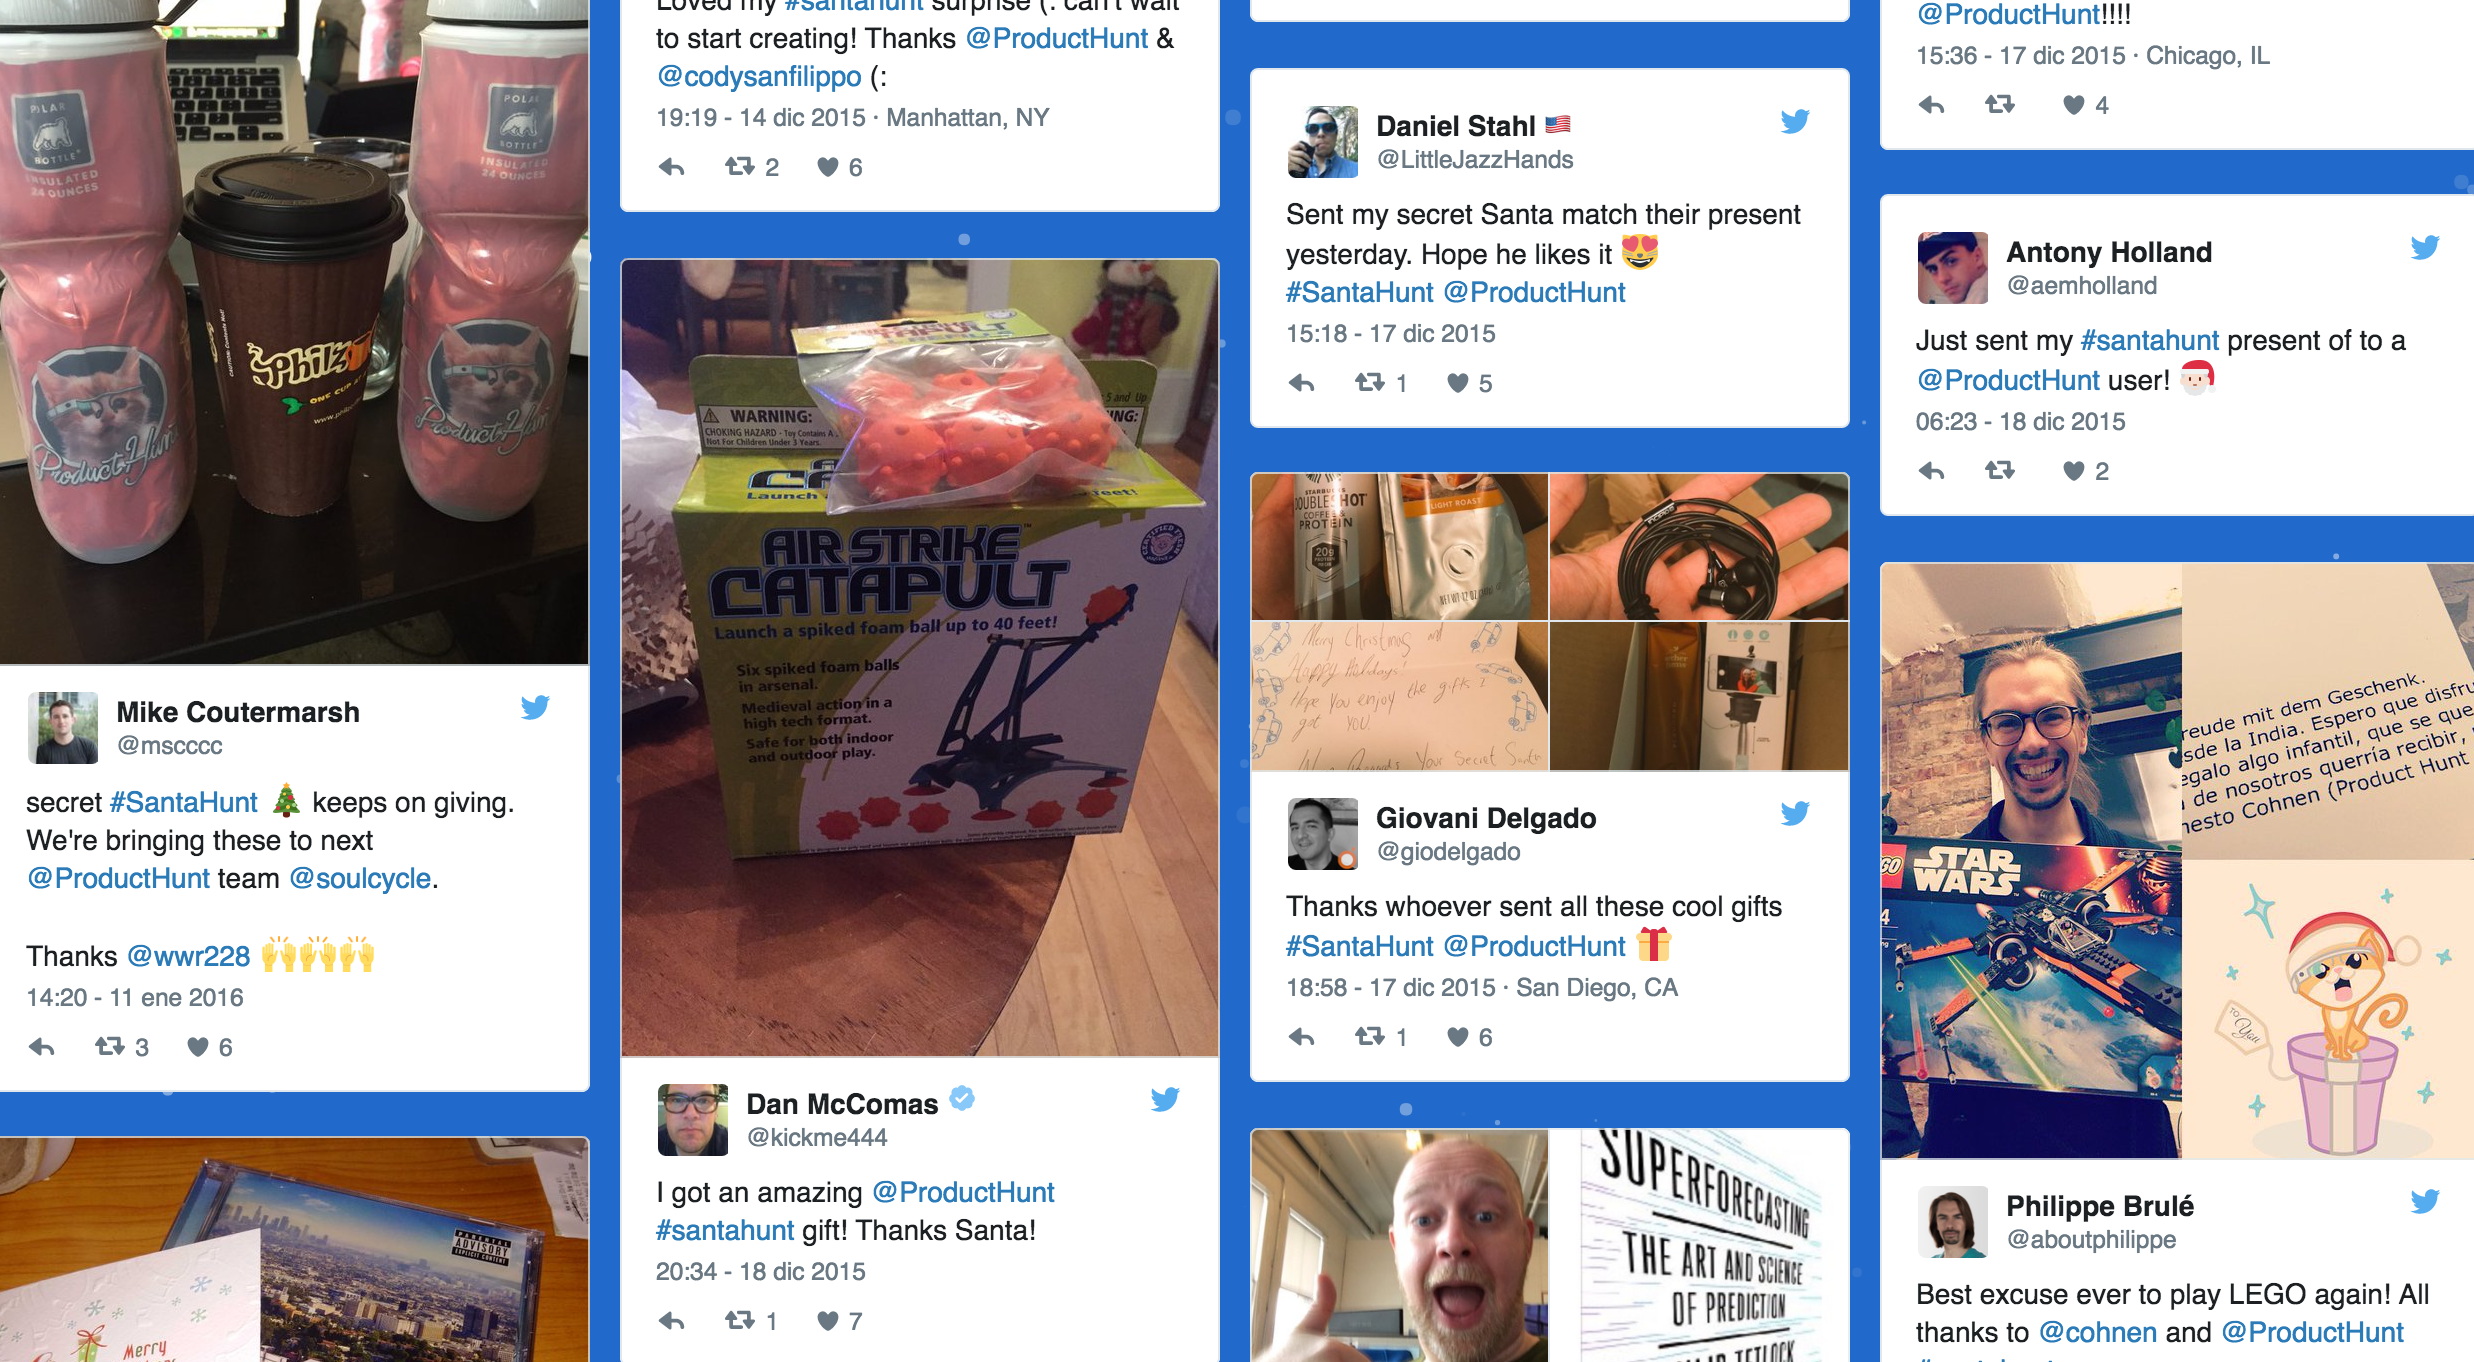Click Twitter bird on Antony Holland's tweet
Screen dimensions: 2474x1362
pyautogui.click(x=2425, y=247)
